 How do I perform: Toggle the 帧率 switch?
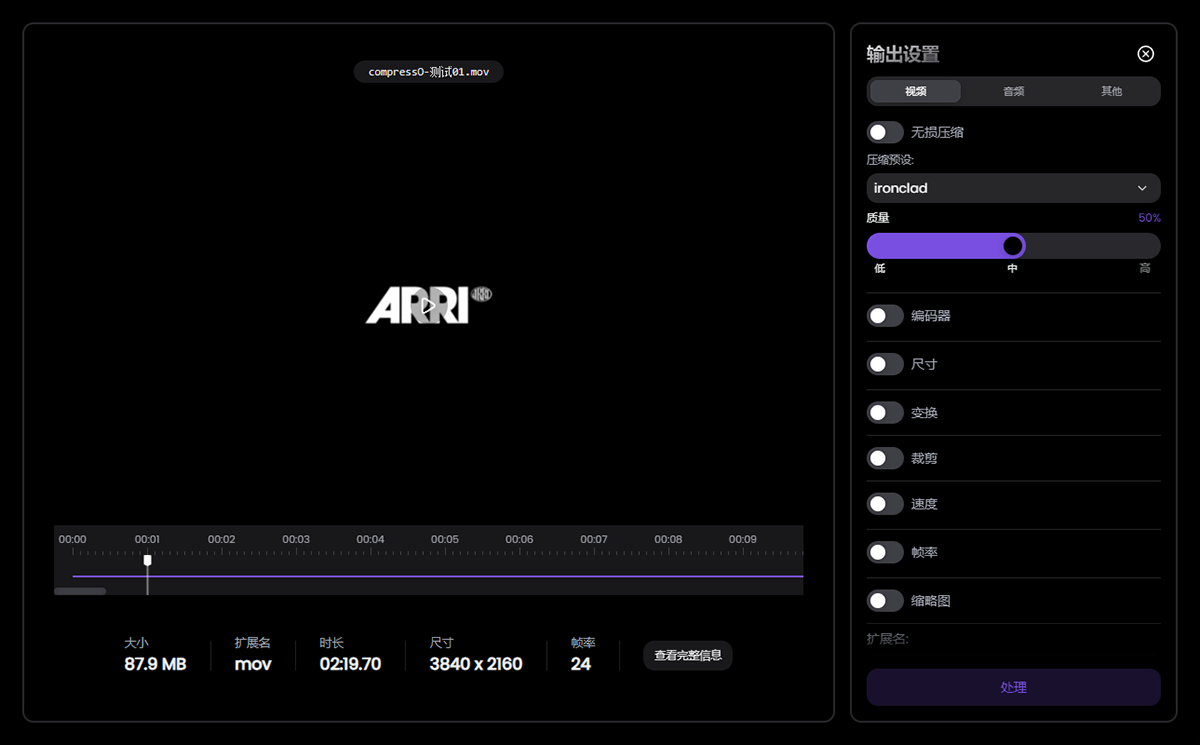885,552
